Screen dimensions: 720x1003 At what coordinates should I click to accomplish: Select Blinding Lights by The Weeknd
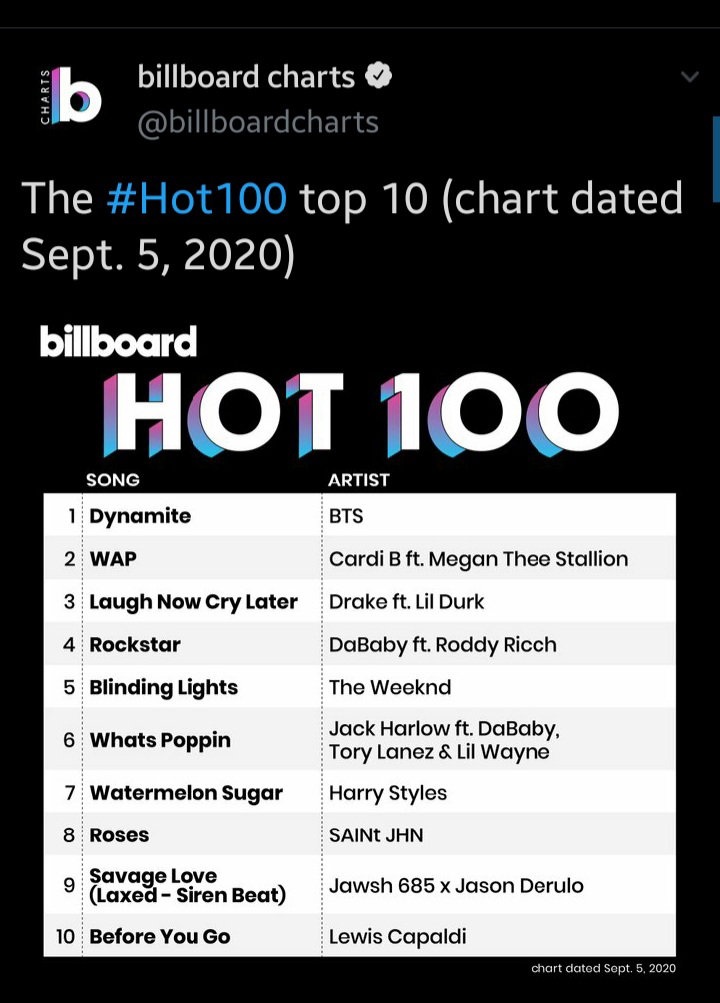pyautogui.click(x=359, y=686)
